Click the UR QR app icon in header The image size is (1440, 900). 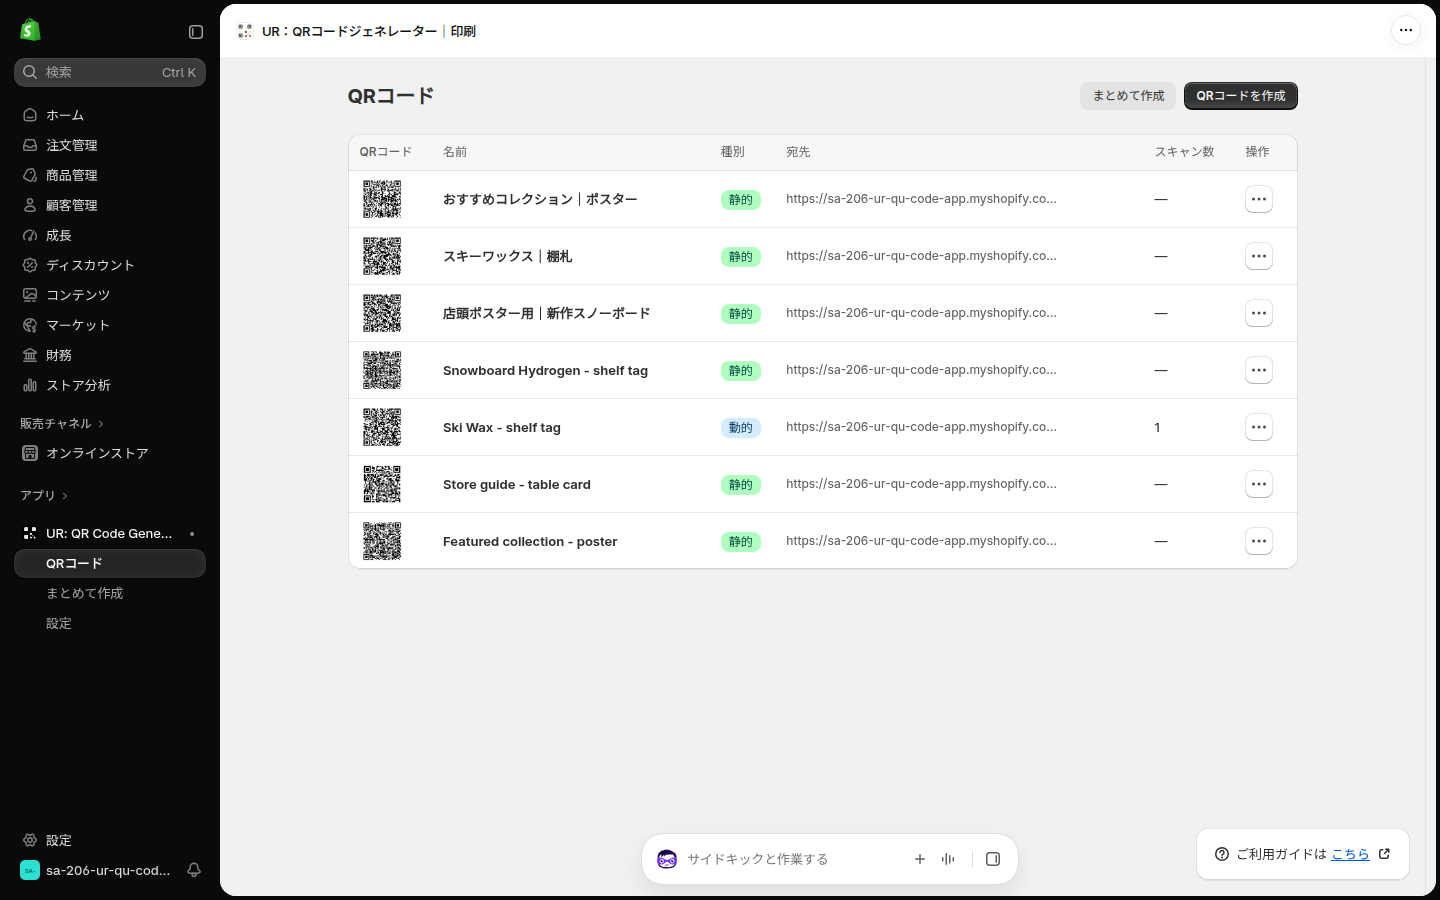pyautogui.click(x=245, y=31)
